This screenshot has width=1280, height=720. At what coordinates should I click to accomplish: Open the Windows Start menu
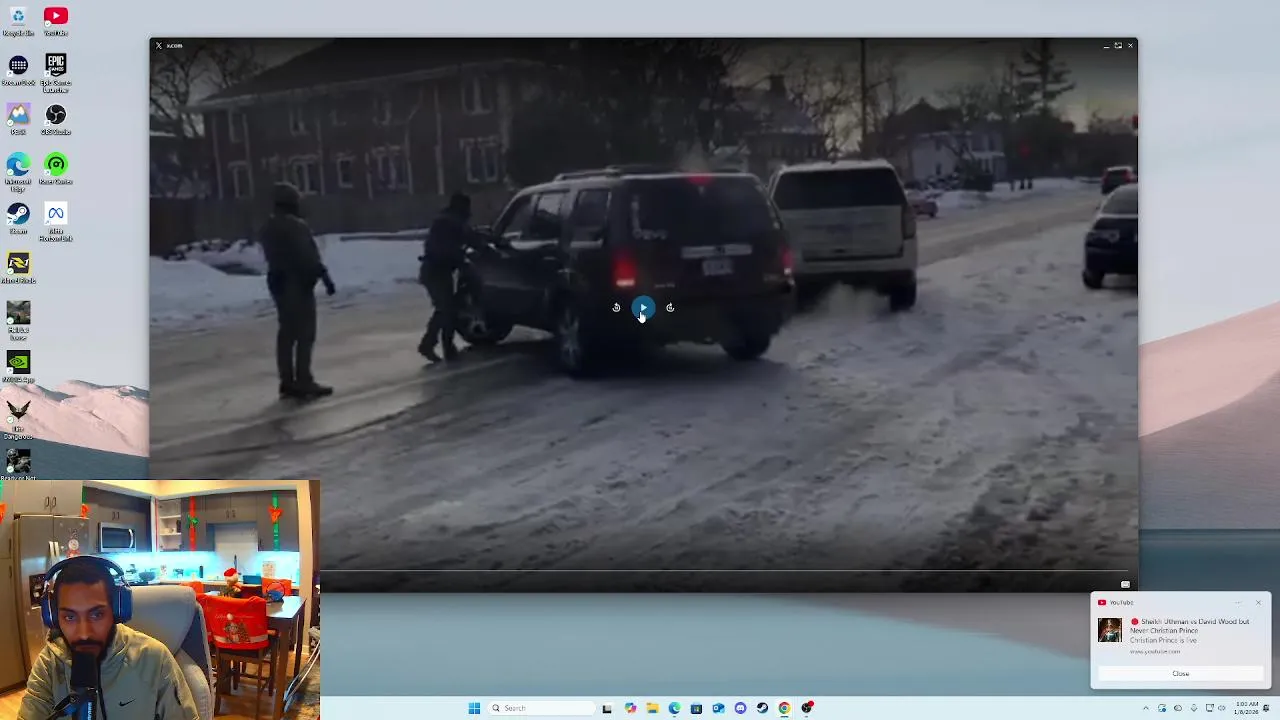tap(474, 708)
